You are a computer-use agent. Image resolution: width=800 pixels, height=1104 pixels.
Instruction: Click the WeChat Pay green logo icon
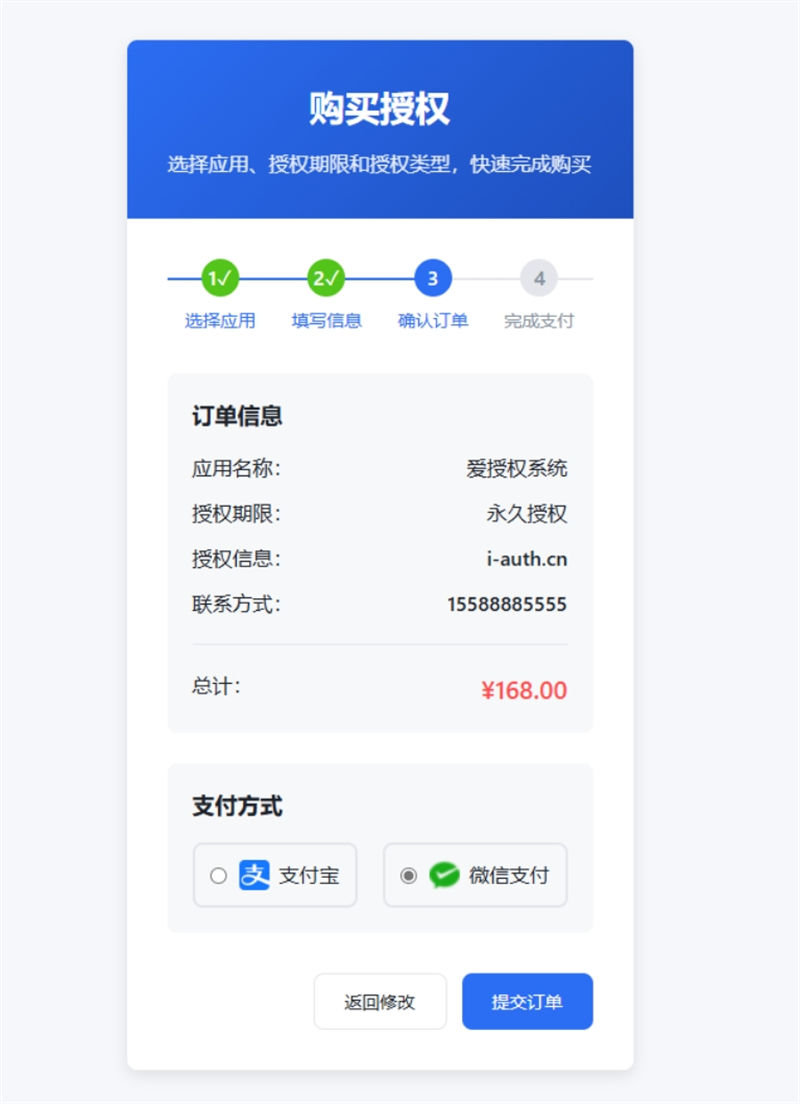click(444, 875)
